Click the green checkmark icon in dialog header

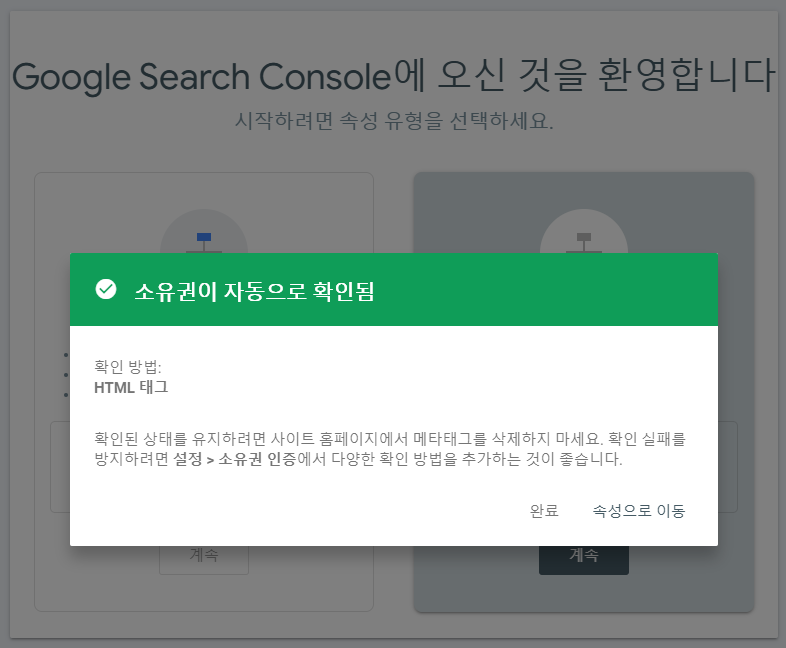106,289
